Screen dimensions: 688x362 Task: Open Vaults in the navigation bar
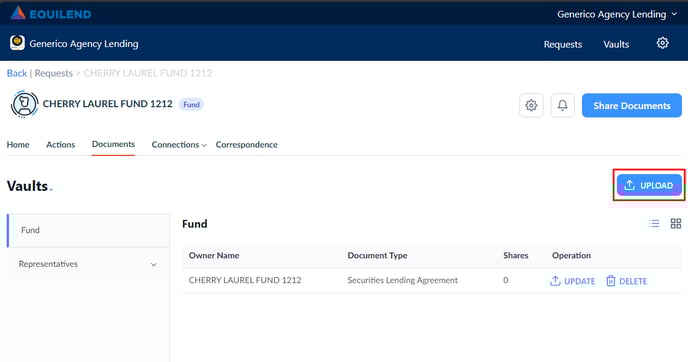616,44
